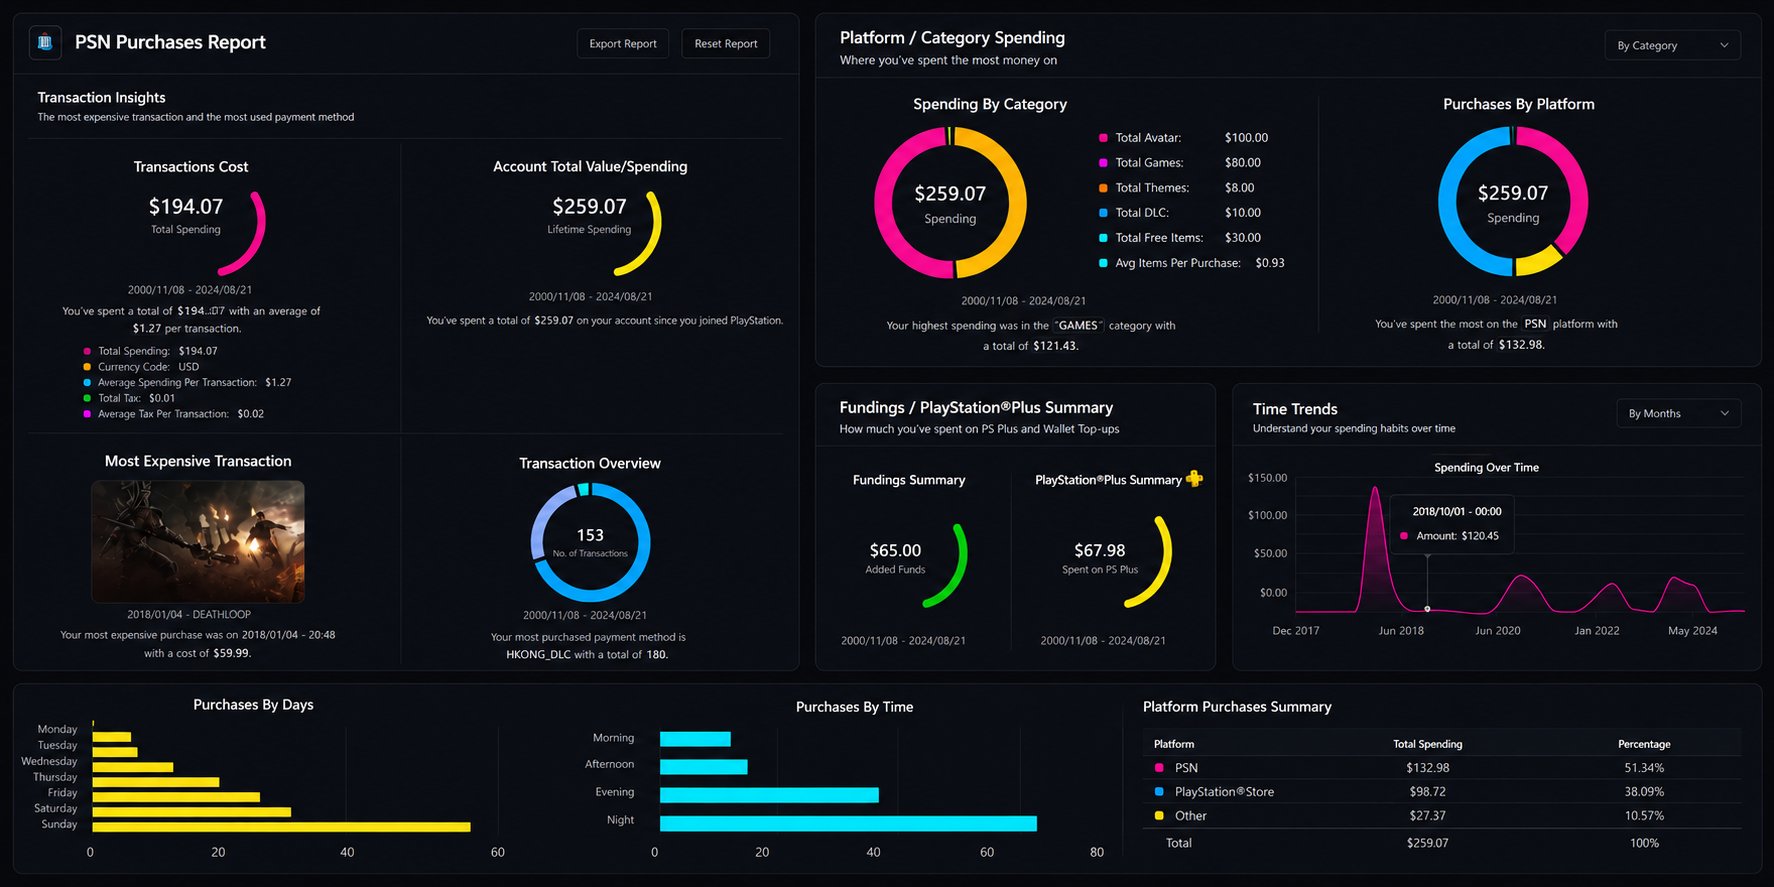Click the Avg Items Per Purchase legend dot
Screen dimensions: 1774x887
1103,263
